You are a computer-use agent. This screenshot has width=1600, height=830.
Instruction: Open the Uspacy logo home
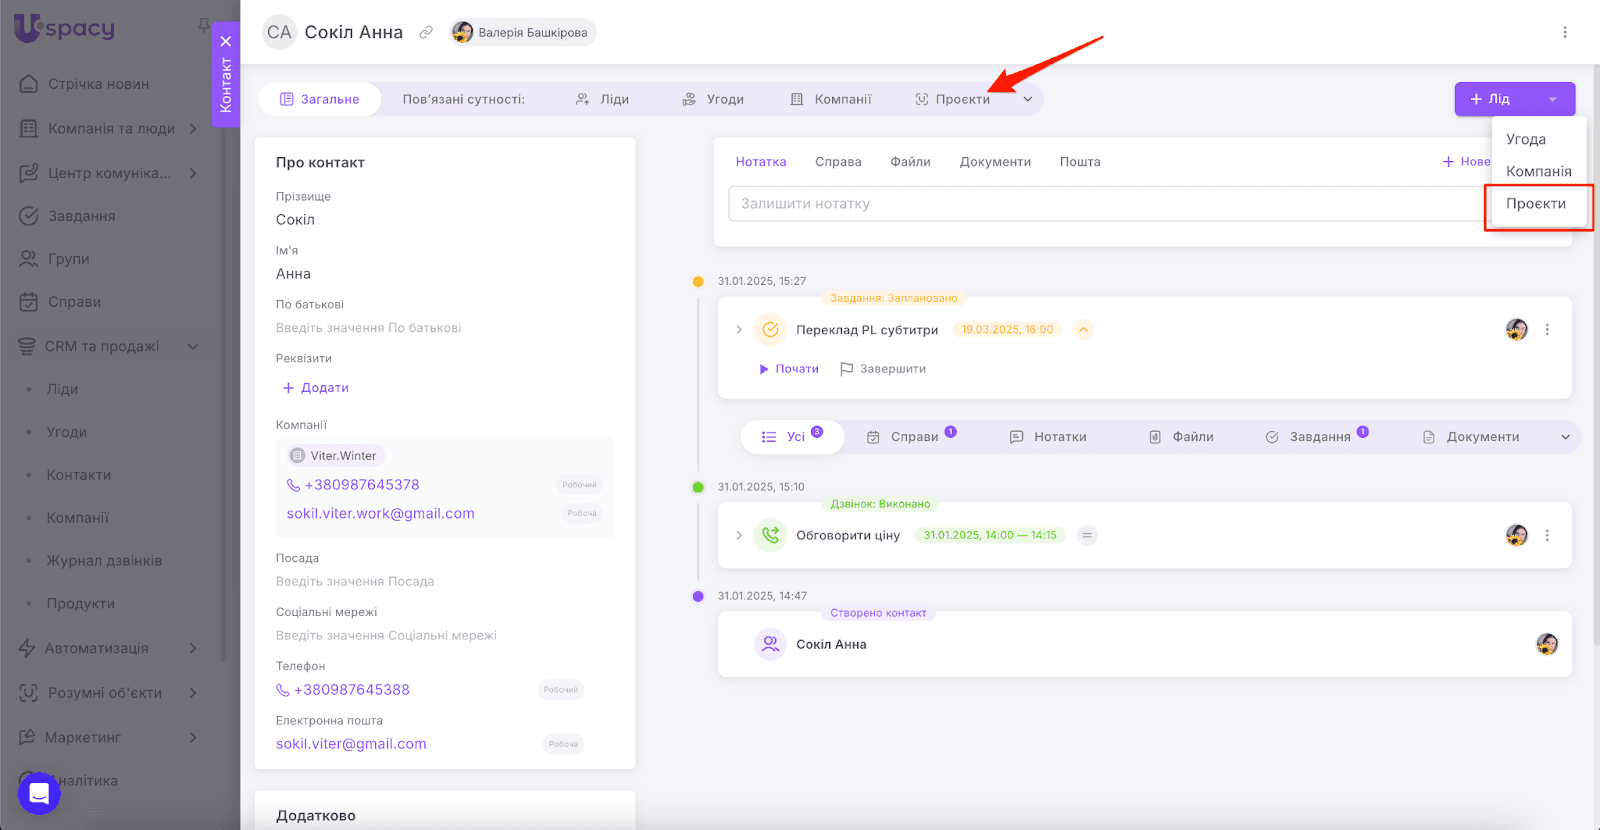(64, 27)
